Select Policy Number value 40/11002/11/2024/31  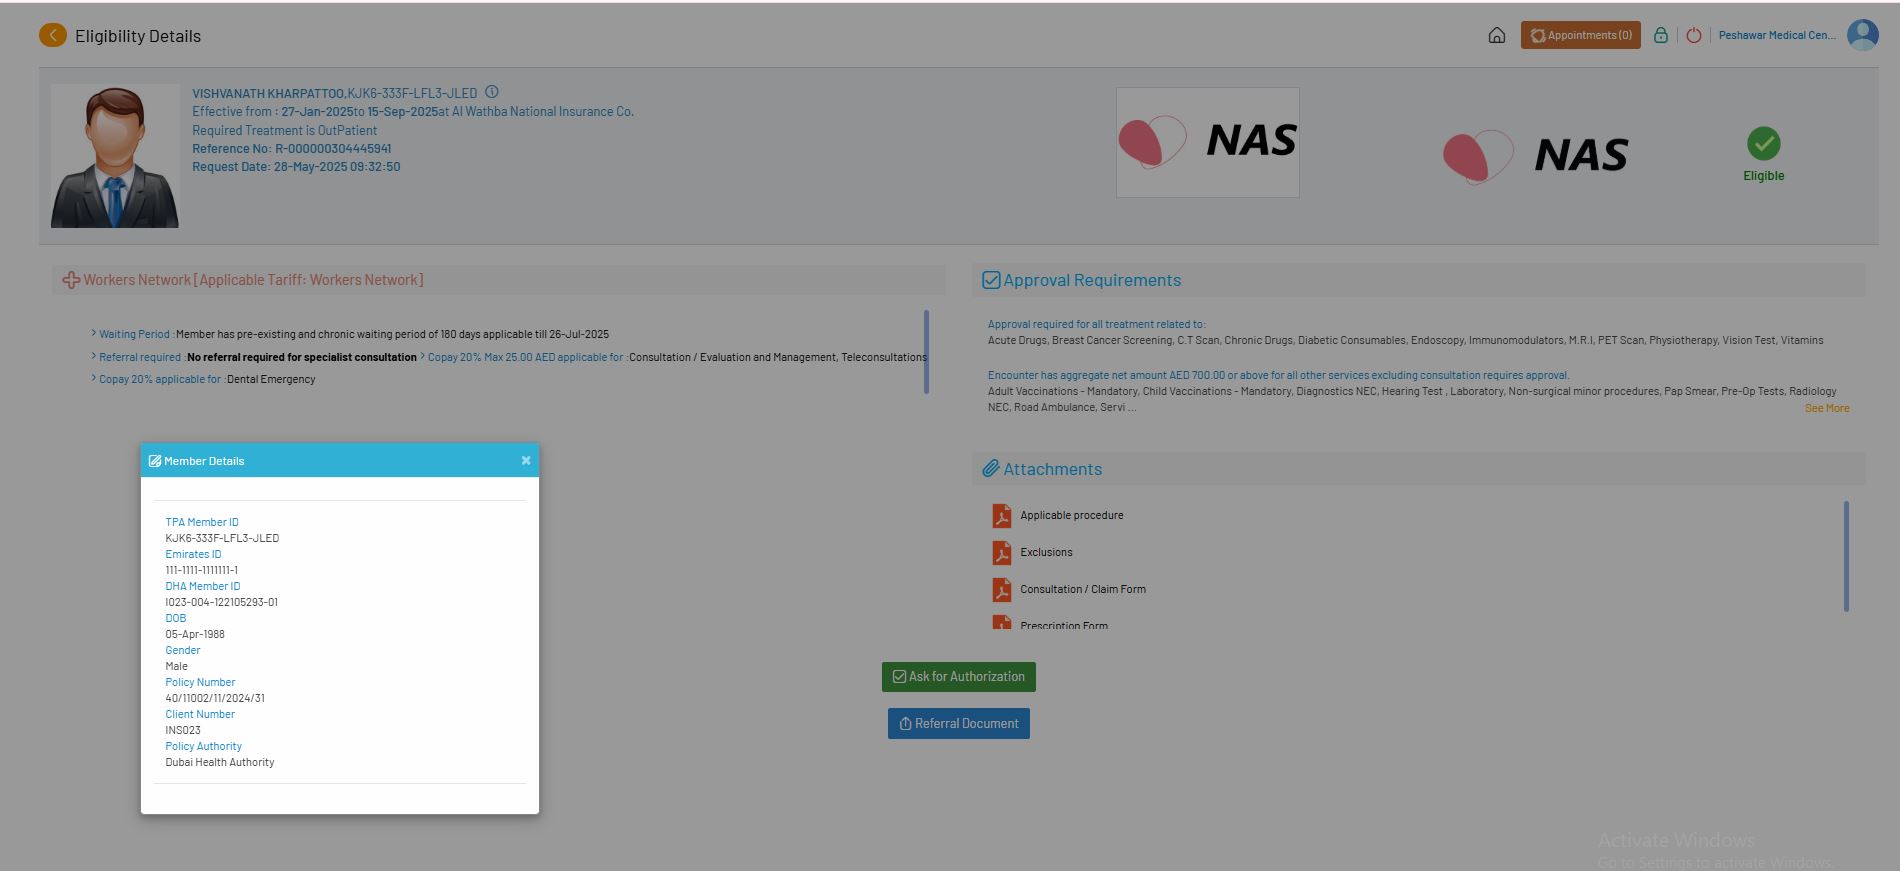tap(215, 698)
